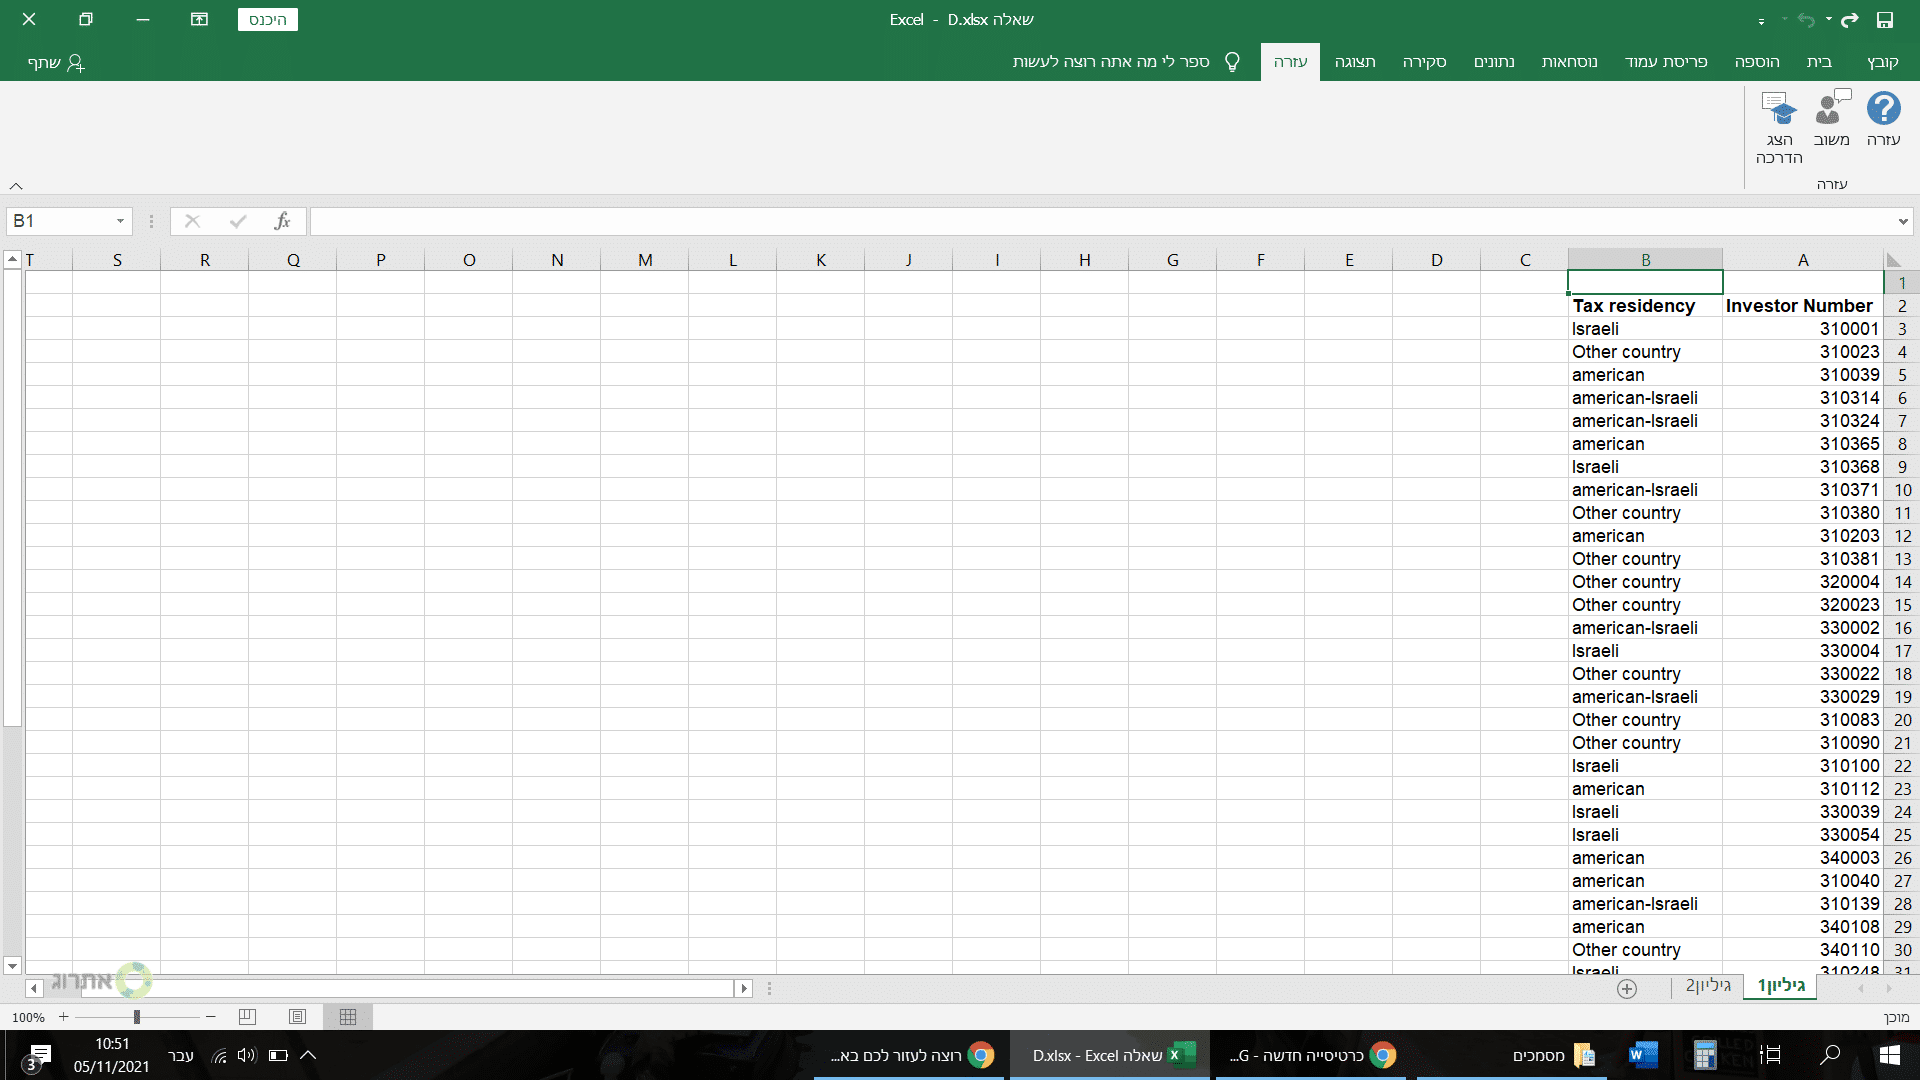Expand the Name Box dropdown arrow
Screen dimensions: 1920x1080
click(x=120, y=221)
